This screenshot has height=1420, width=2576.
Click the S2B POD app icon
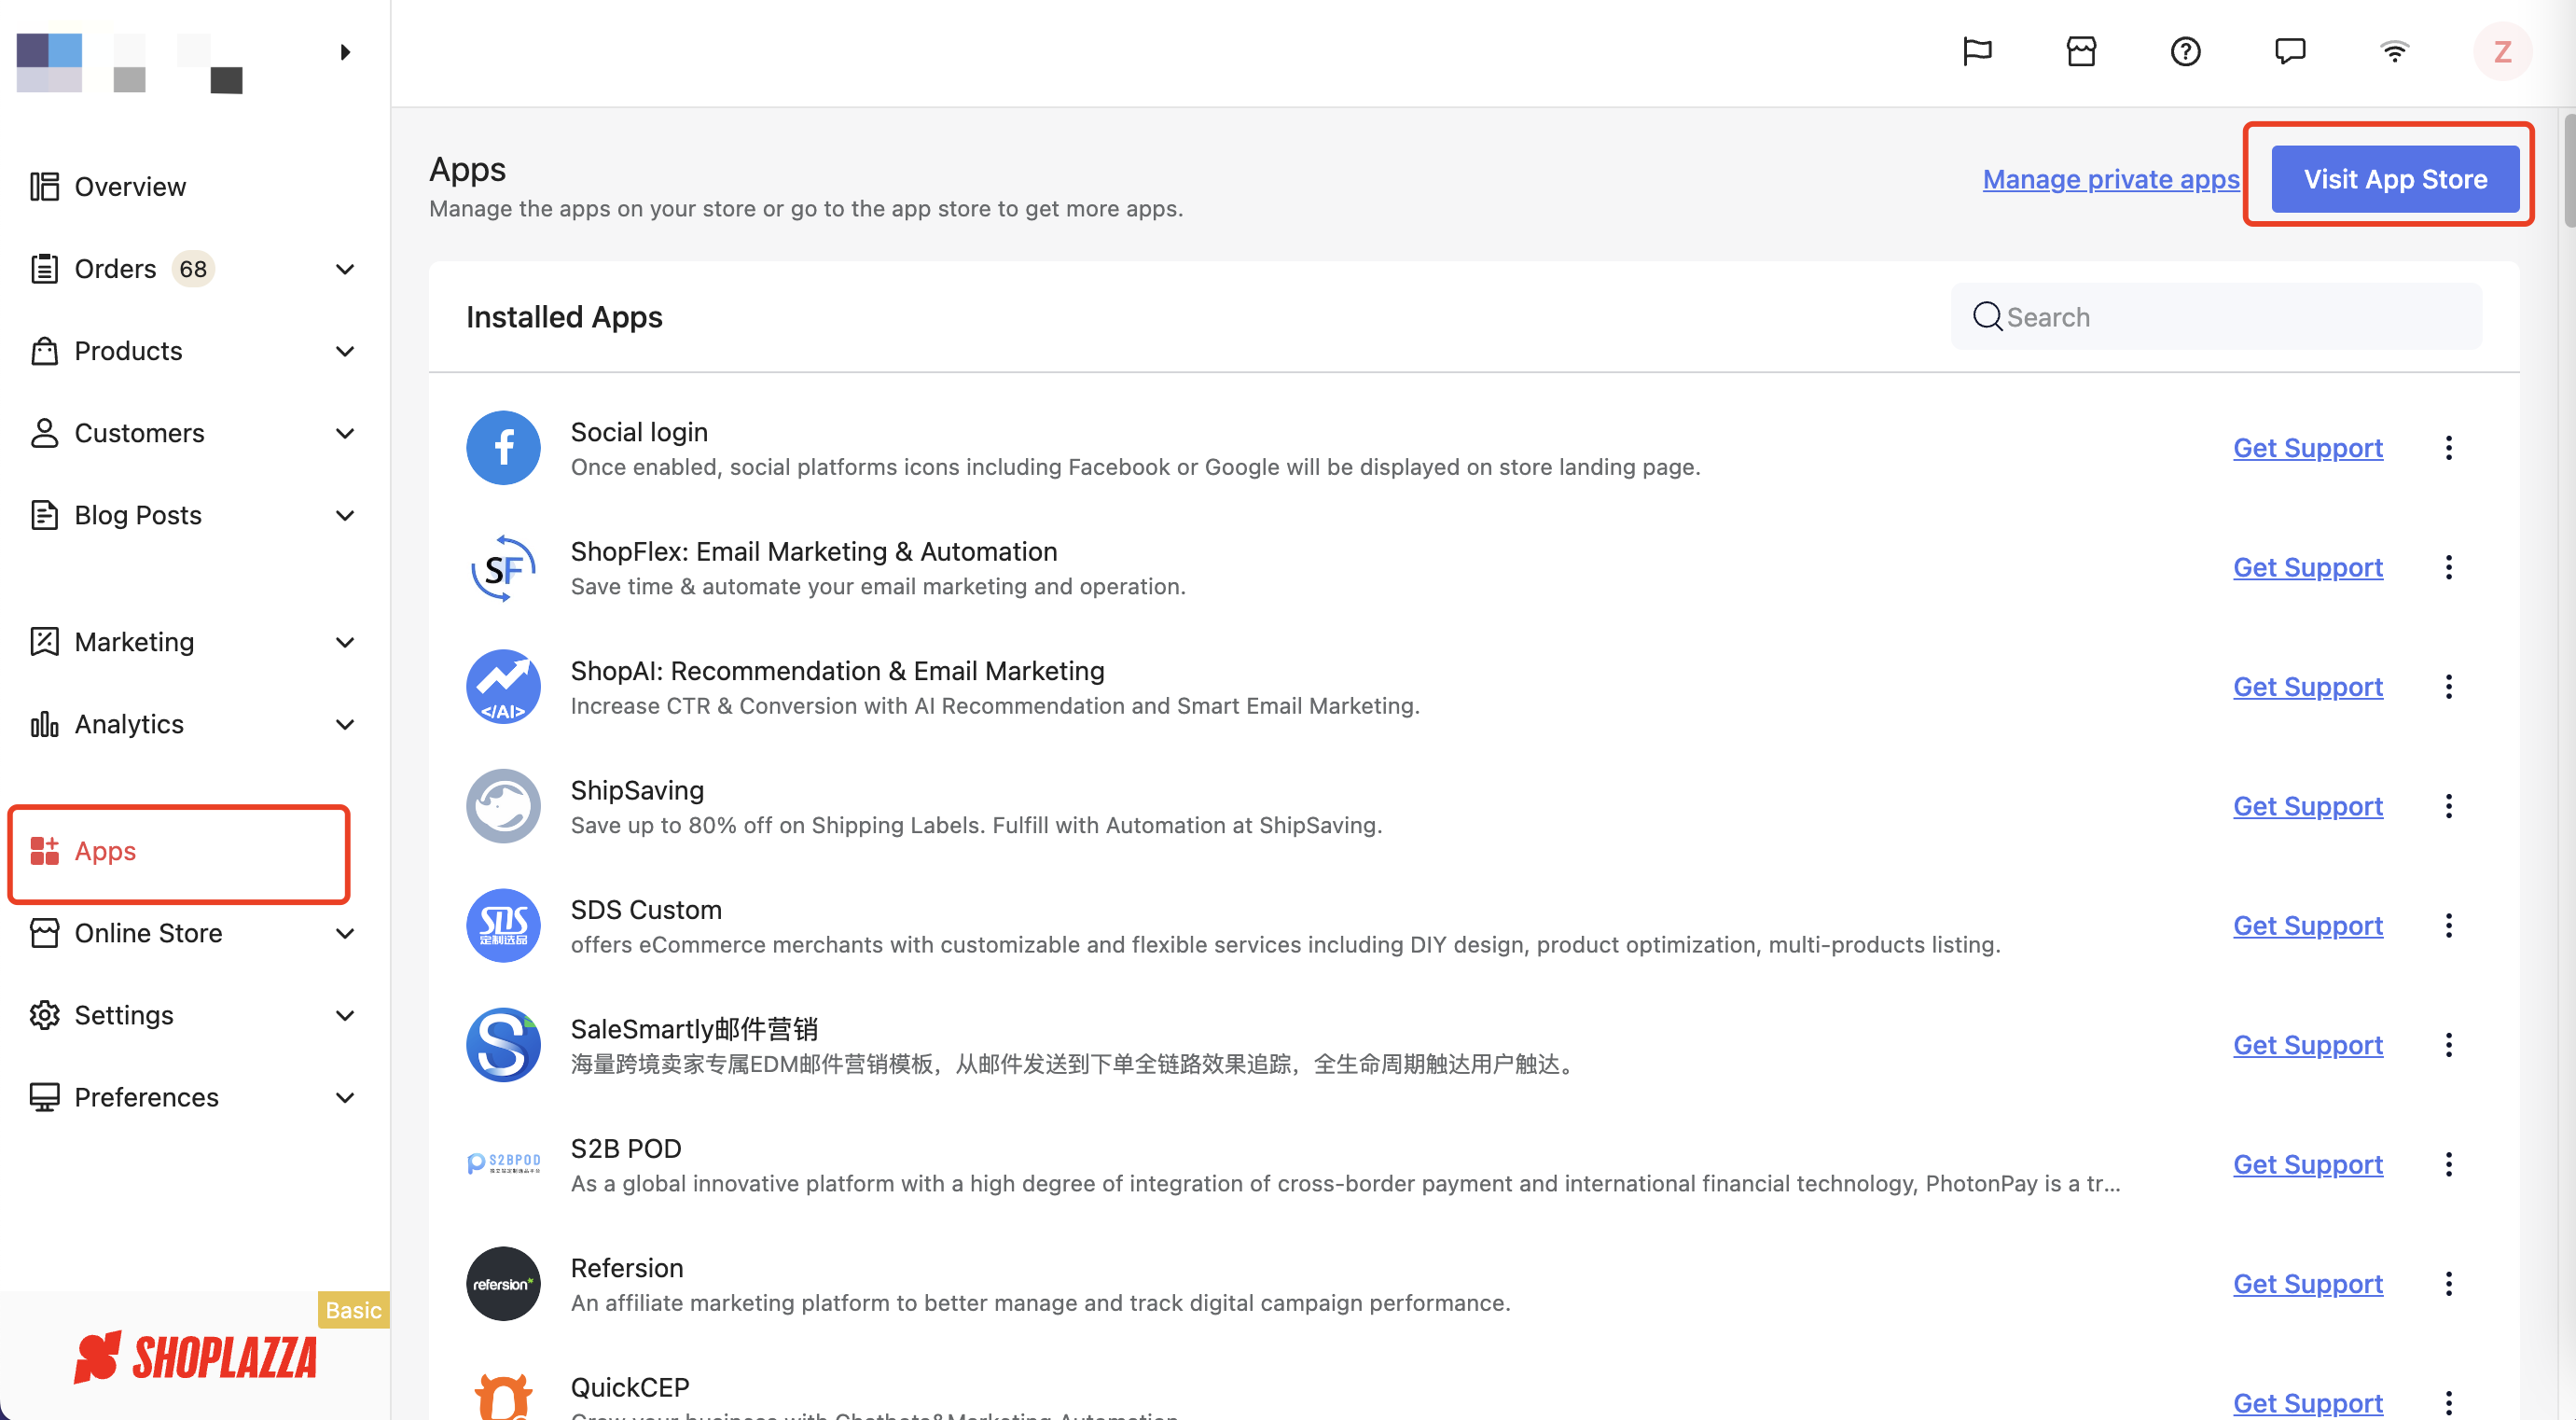click(503, 1164)
